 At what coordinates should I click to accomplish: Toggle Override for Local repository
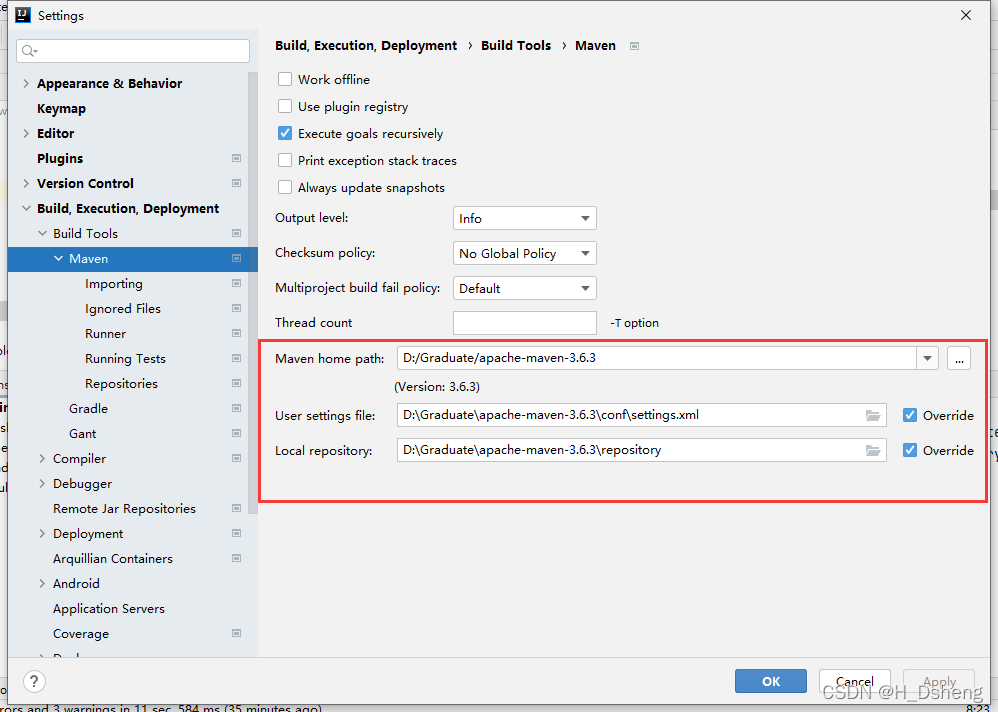910,450
